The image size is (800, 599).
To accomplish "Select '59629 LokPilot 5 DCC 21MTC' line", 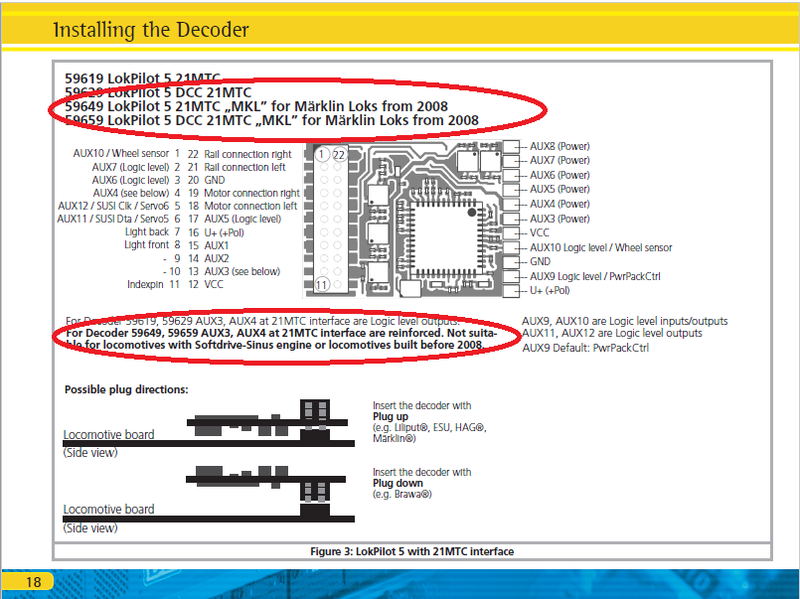I will (x=158, y=92).
